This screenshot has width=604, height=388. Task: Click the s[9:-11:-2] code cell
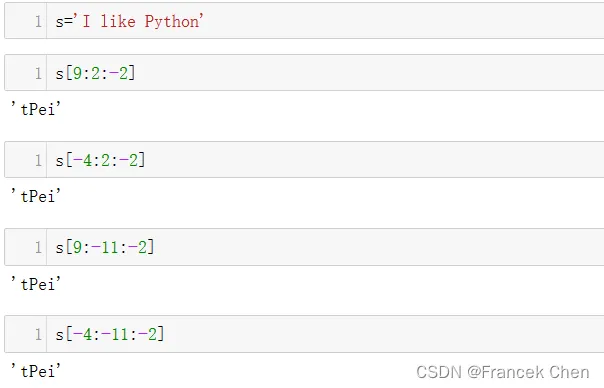pos(304,247)
